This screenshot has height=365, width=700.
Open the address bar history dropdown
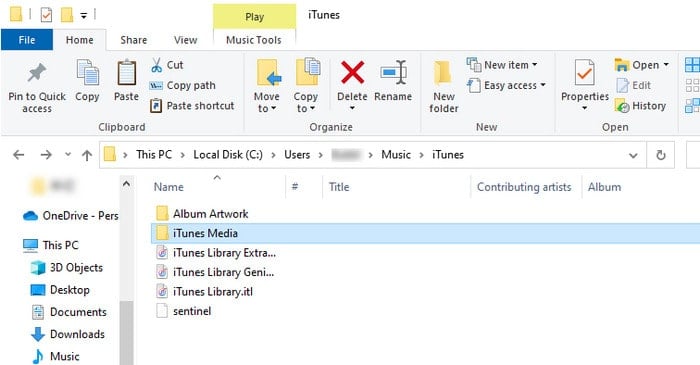(633, 155)
